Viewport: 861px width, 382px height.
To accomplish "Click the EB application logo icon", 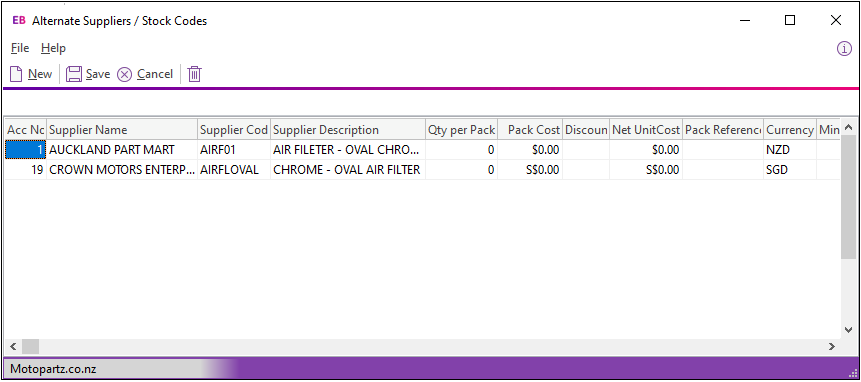I will [19, 21].
